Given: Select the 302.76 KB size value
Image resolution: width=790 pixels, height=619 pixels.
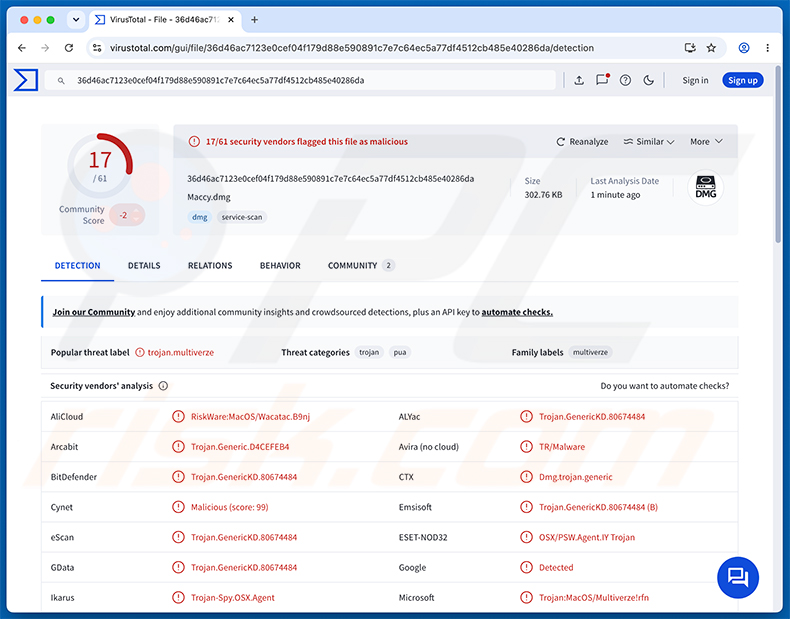Looking at the screenshot, I should [543, 195].
